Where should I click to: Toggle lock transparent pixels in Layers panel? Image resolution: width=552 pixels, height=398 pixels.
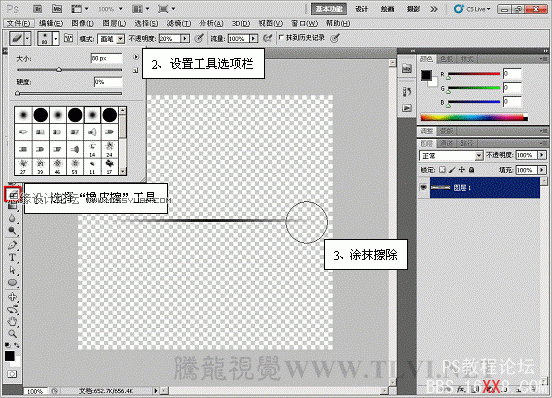(x=442, y=170)
